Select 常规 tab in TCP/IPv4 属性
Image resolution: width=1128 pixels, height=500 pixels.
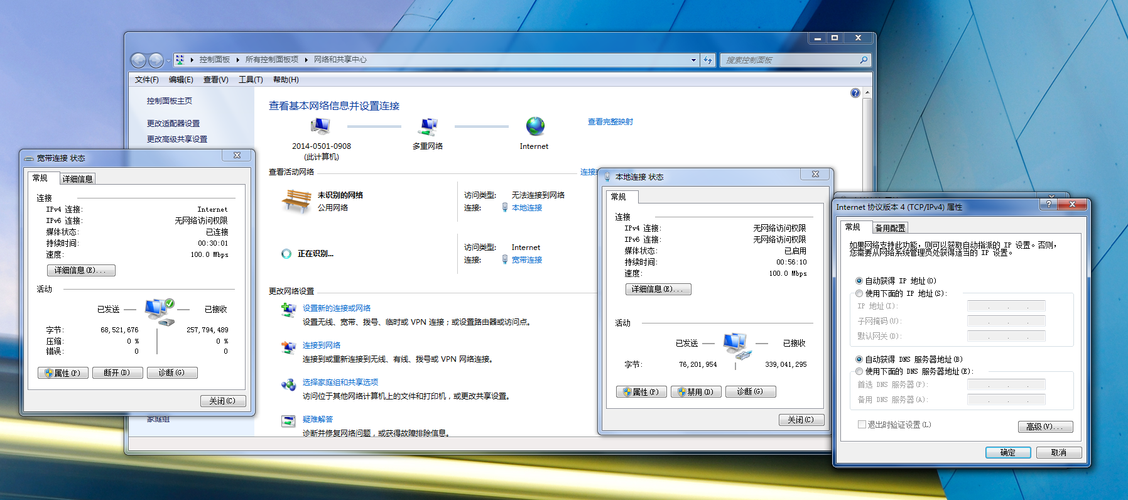(x=852, y=227)
